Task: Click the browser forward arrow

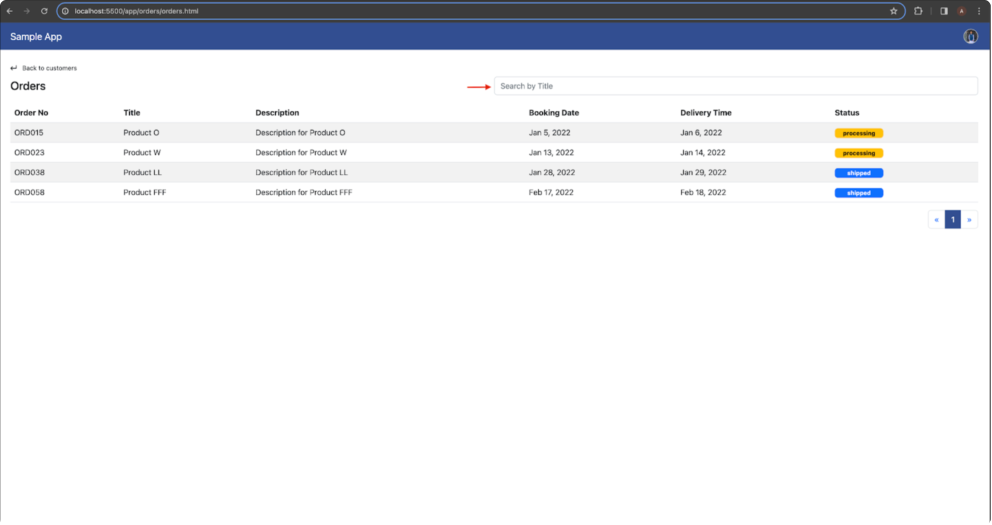Action: pyautogui.click(x=27, y=11)
